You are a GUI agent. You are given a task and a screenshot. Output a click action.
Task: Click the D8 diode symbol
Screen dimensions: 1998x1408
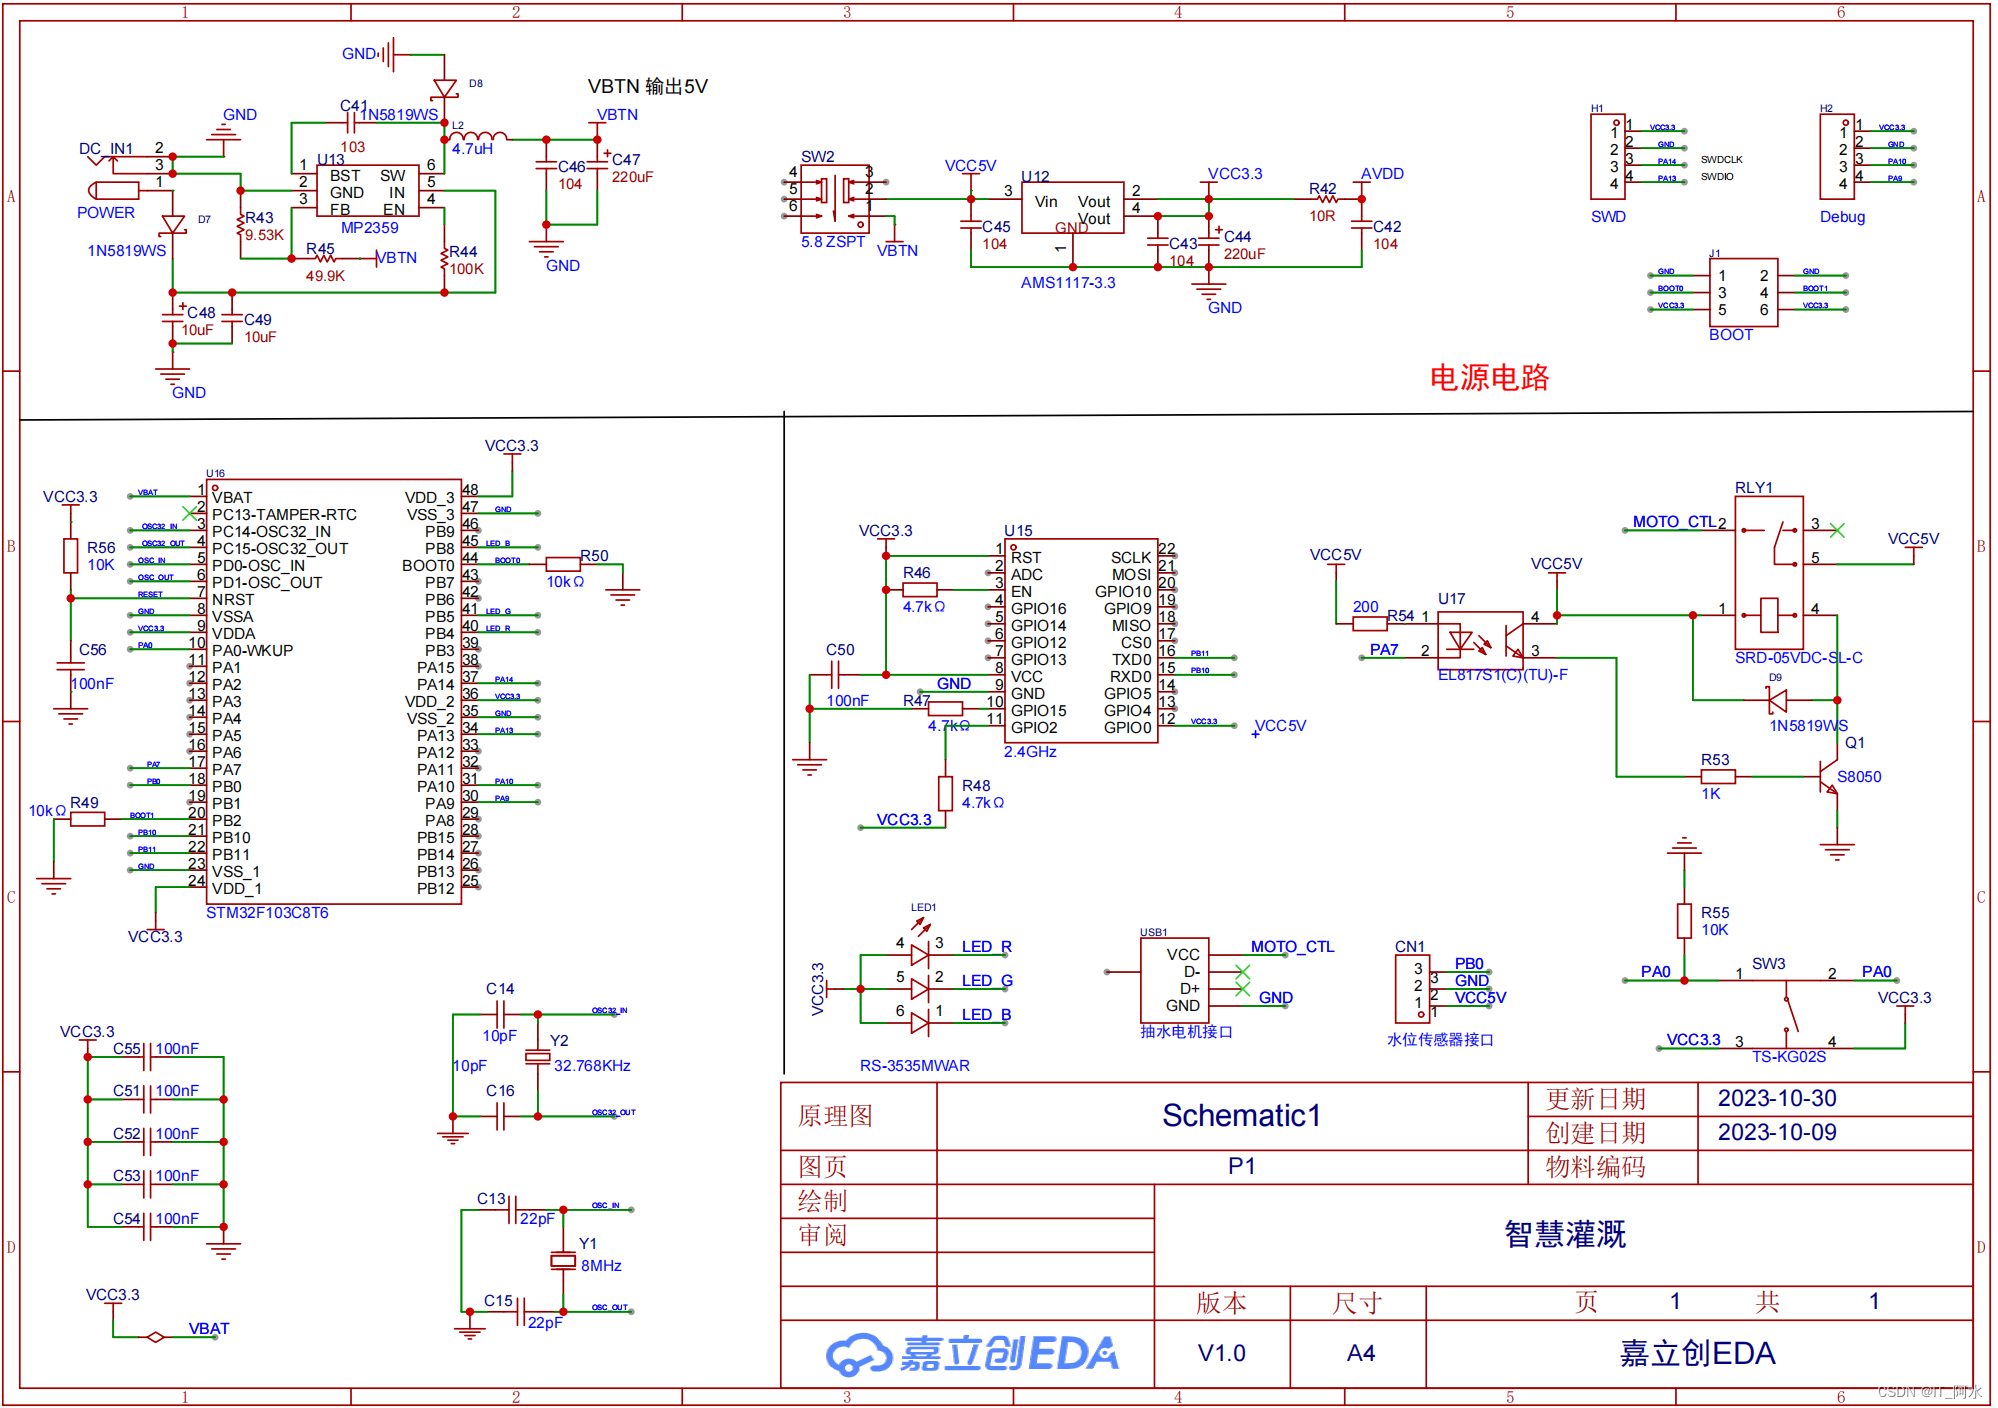click(x=445, y=89)
